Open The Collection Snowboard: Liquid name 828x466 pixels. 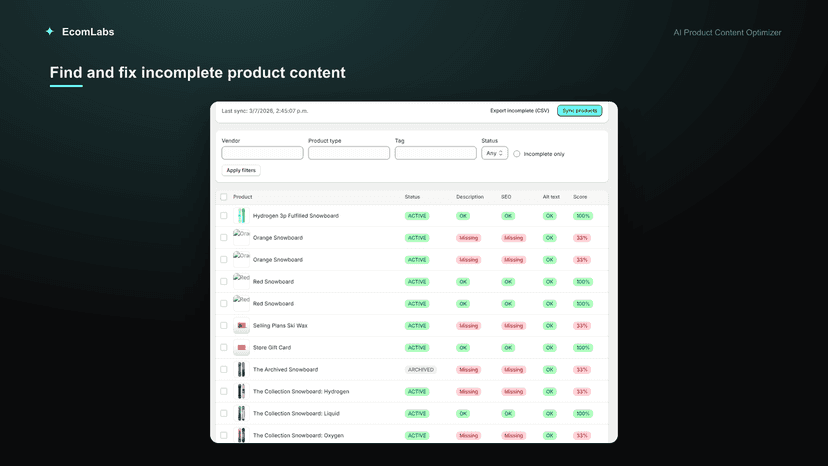pos(296,413)
